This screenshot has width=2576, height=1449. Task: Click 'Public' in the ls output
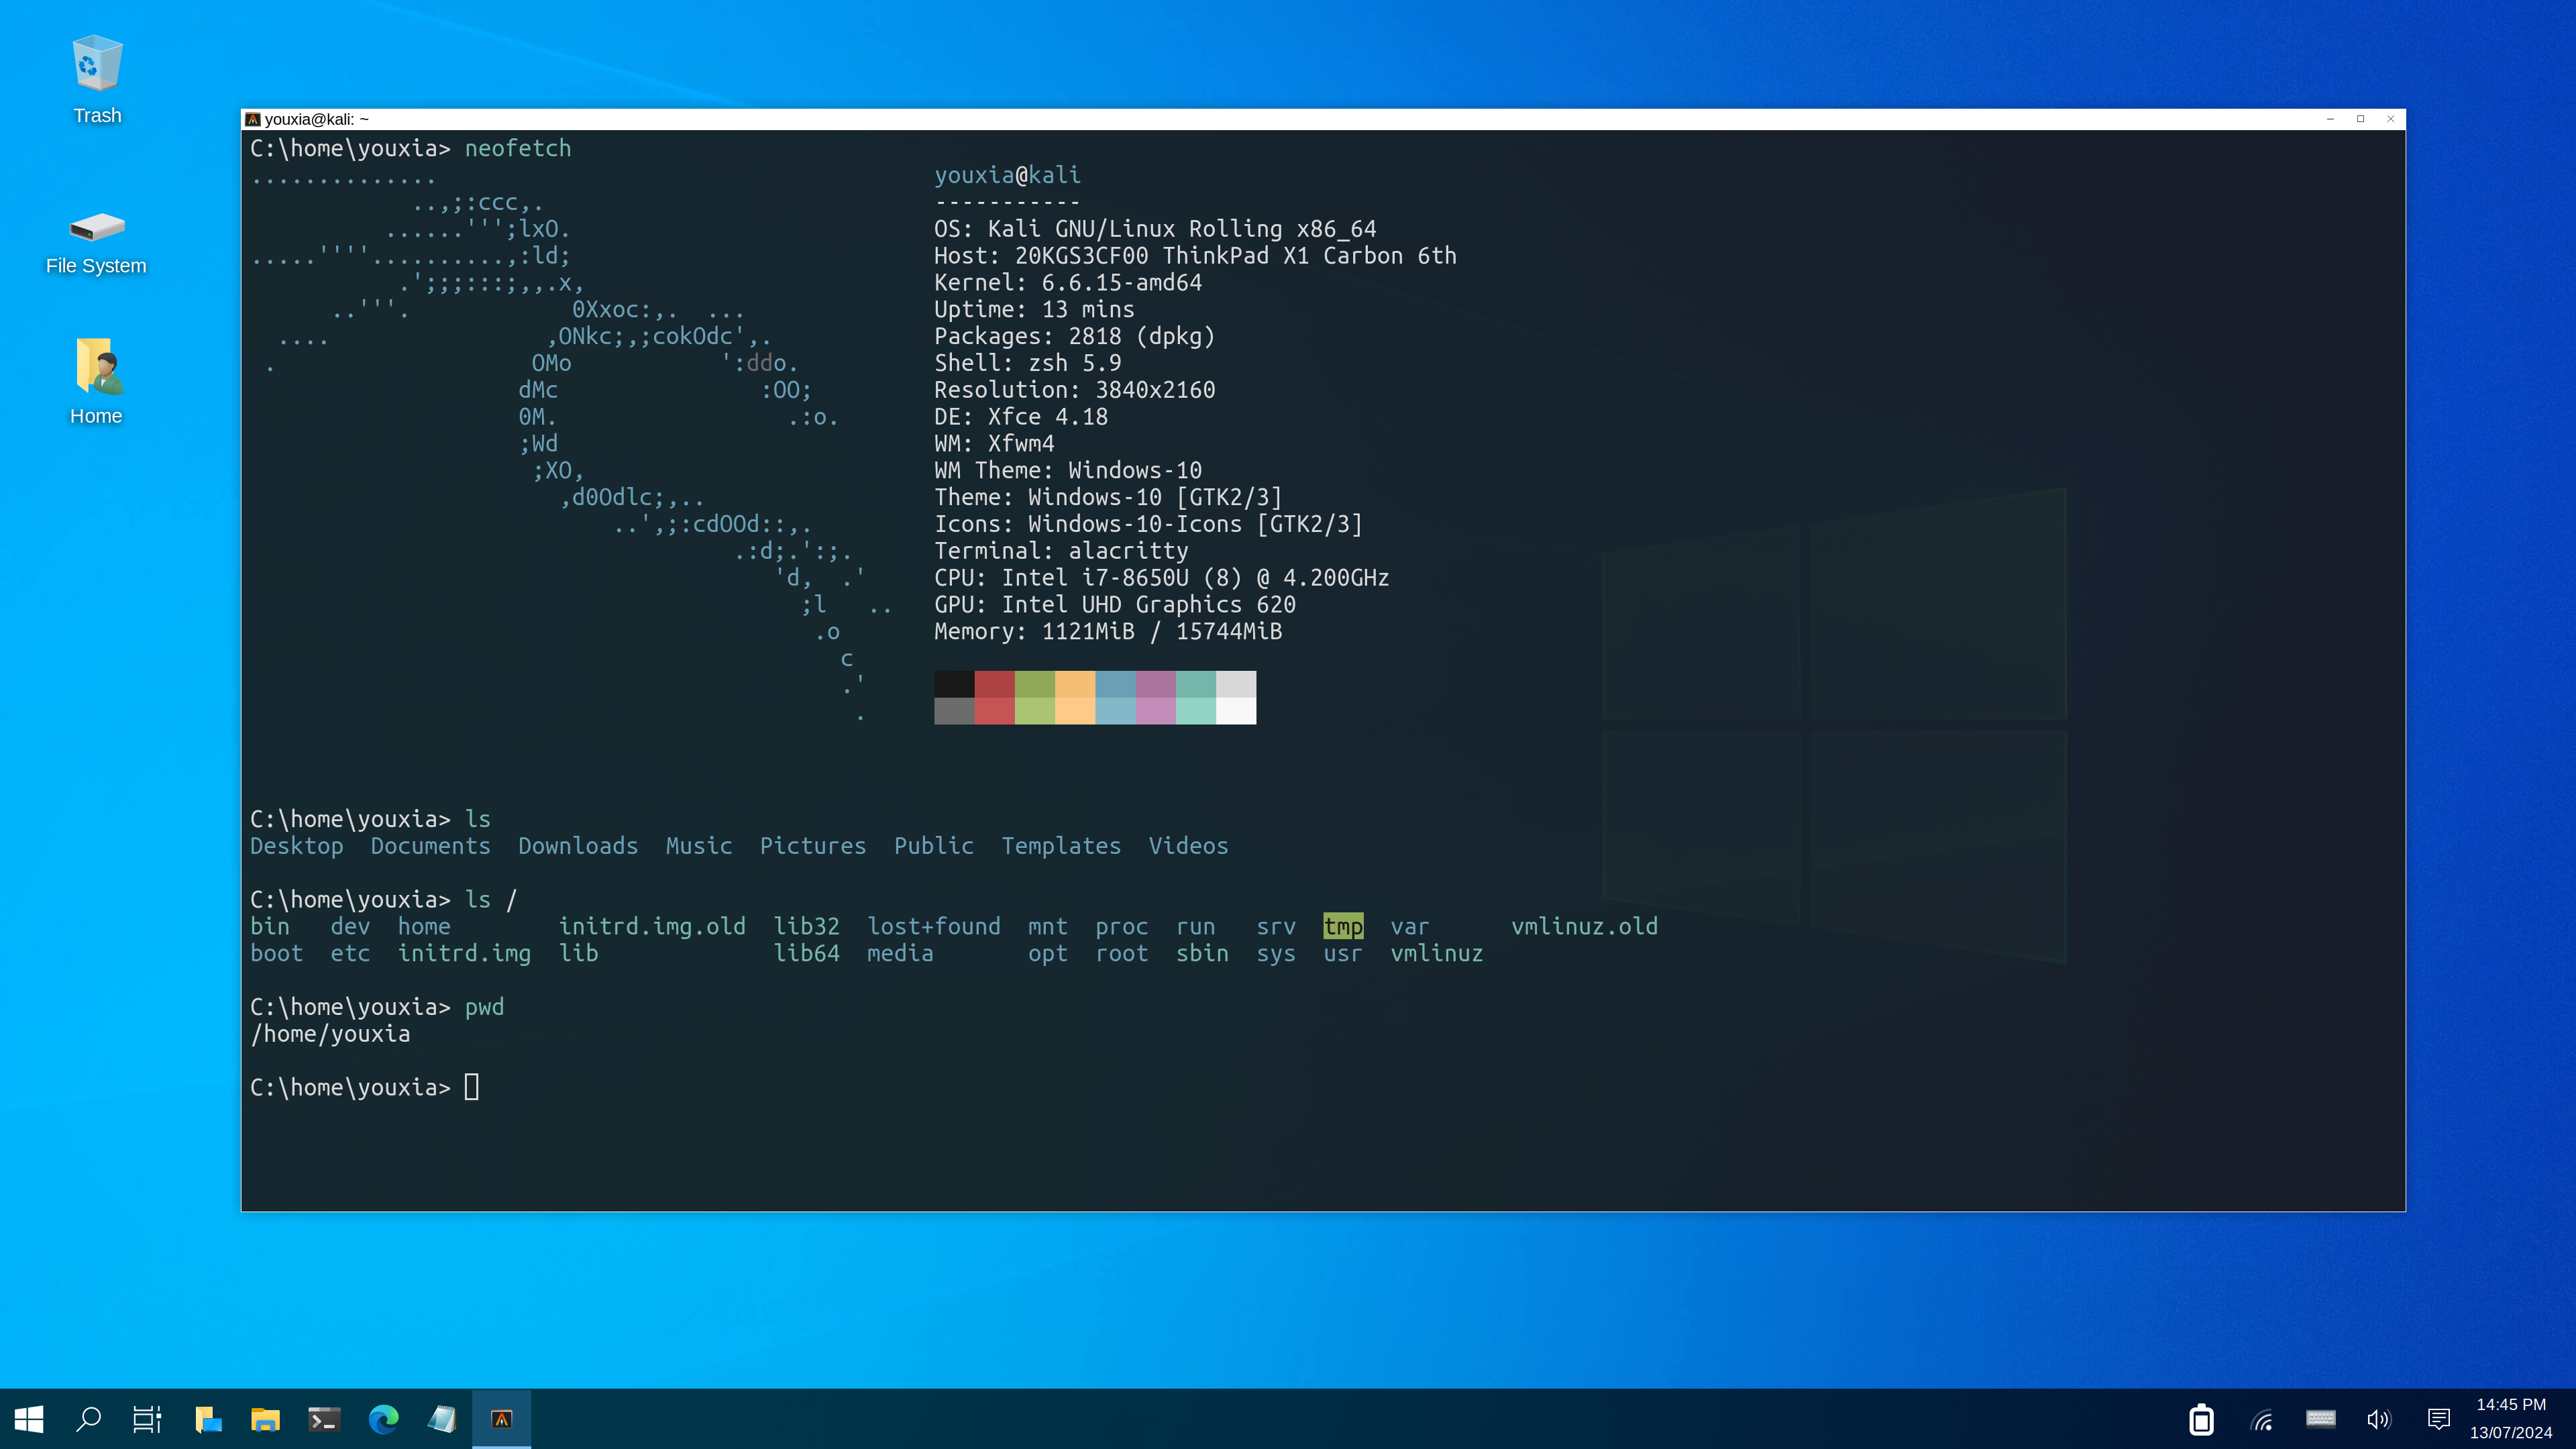tap(934, 846)
